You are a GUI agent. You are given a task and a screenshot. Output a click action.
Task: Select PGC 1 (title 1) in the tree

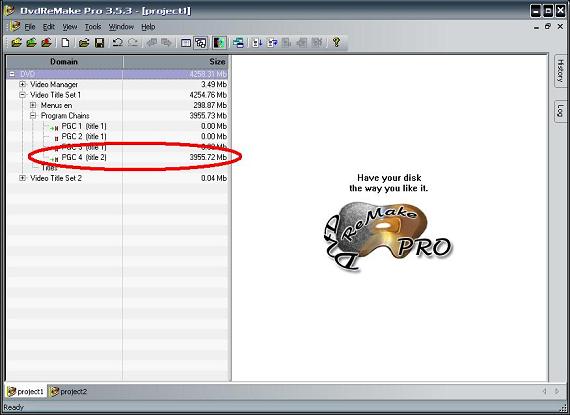(x=84, y=126)
